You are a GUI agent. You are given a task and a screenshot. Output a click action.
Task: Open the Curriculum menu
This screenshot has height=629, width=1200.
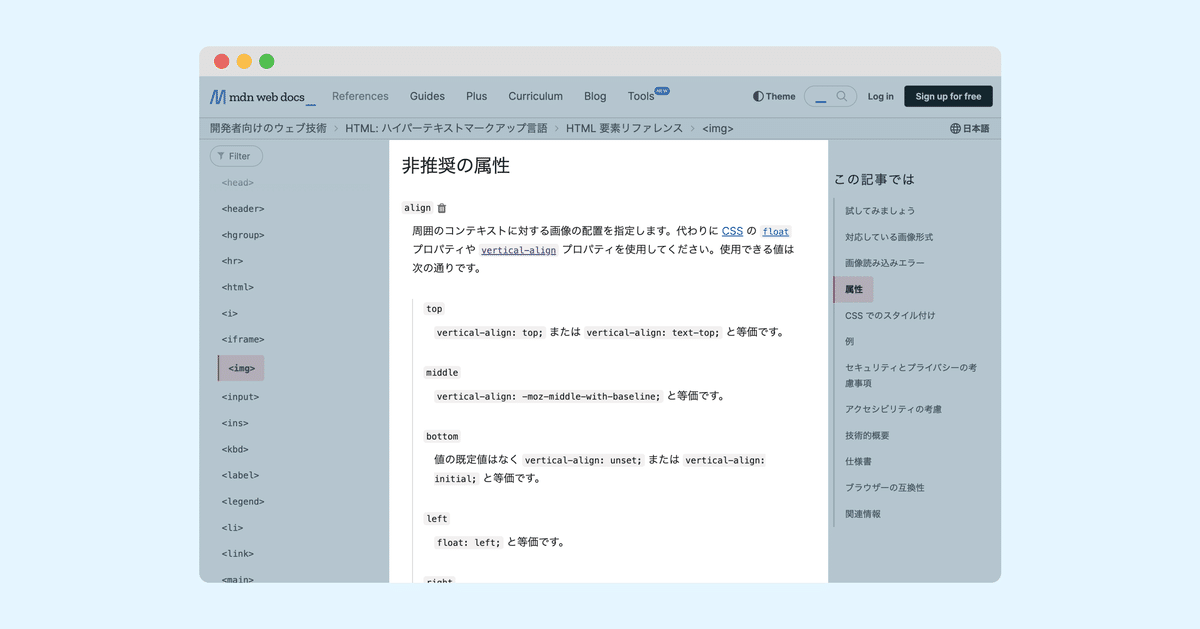coord(535,96)
